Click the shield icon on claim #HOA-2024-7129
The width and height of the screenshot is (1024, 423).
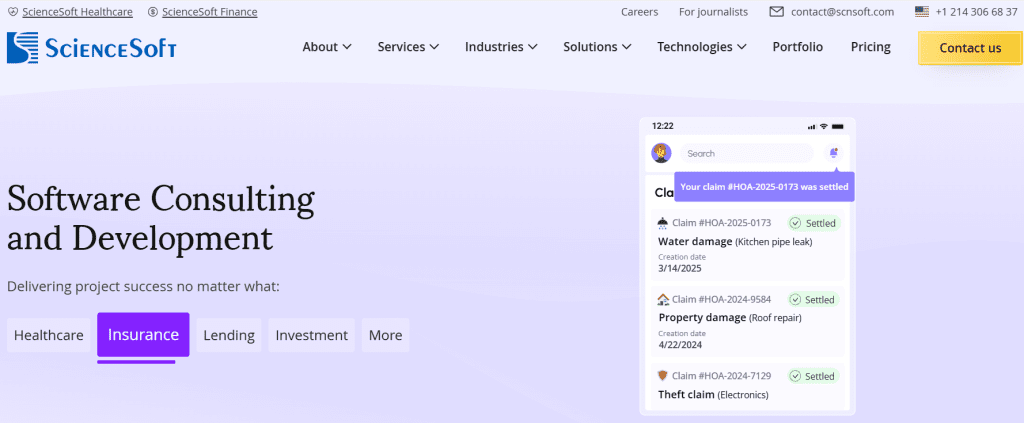click(x=663, y=376)
